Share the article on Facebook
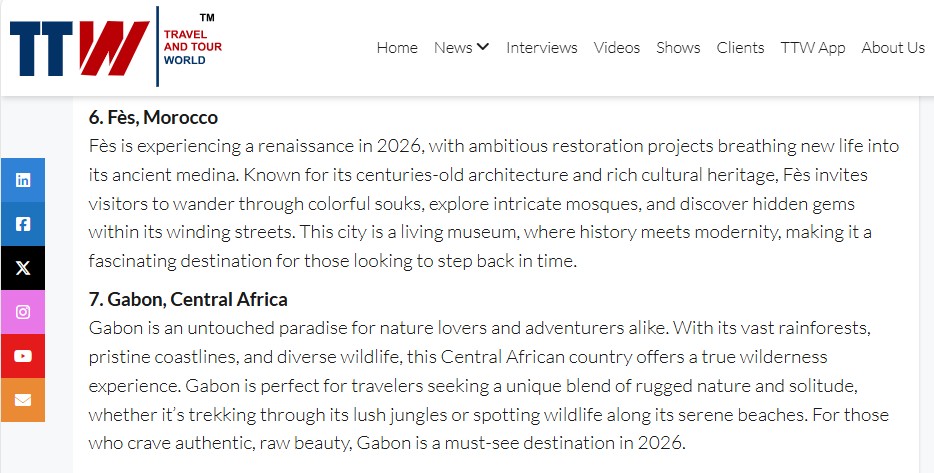The width and height of the screenshot is (934, 473). pos(22,224)
